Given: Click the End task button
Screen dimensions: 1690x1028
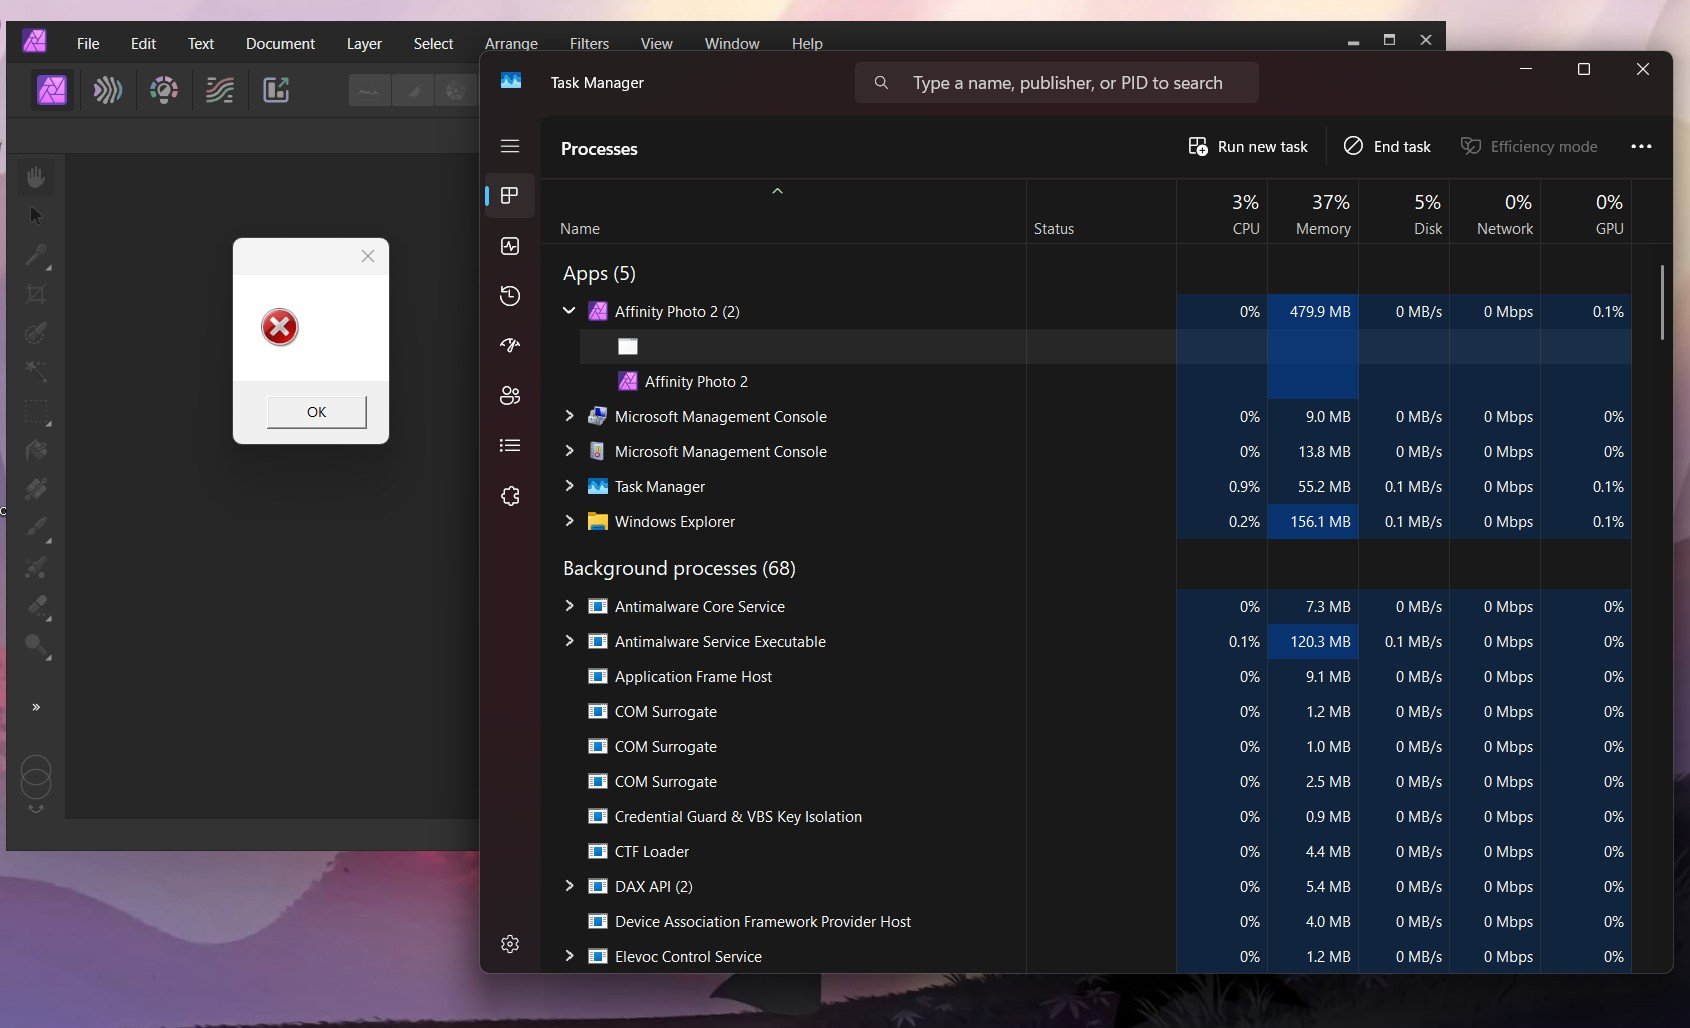Looking at the screenshot, I should coord(1387,146).
